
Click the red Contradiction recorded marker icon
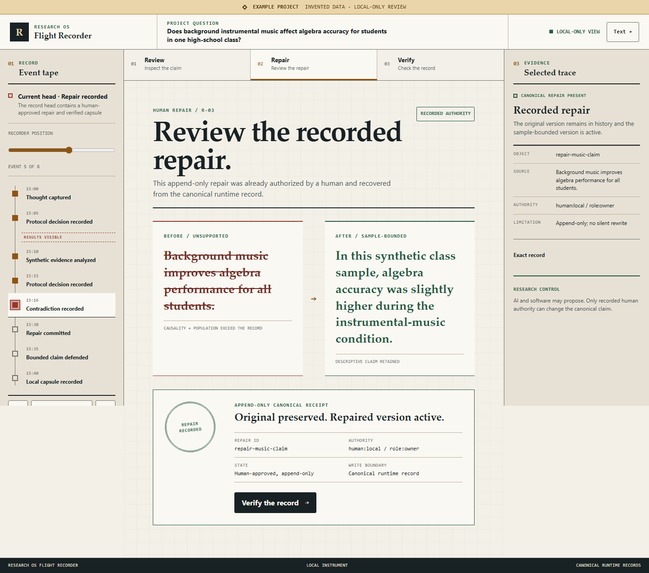15,305
